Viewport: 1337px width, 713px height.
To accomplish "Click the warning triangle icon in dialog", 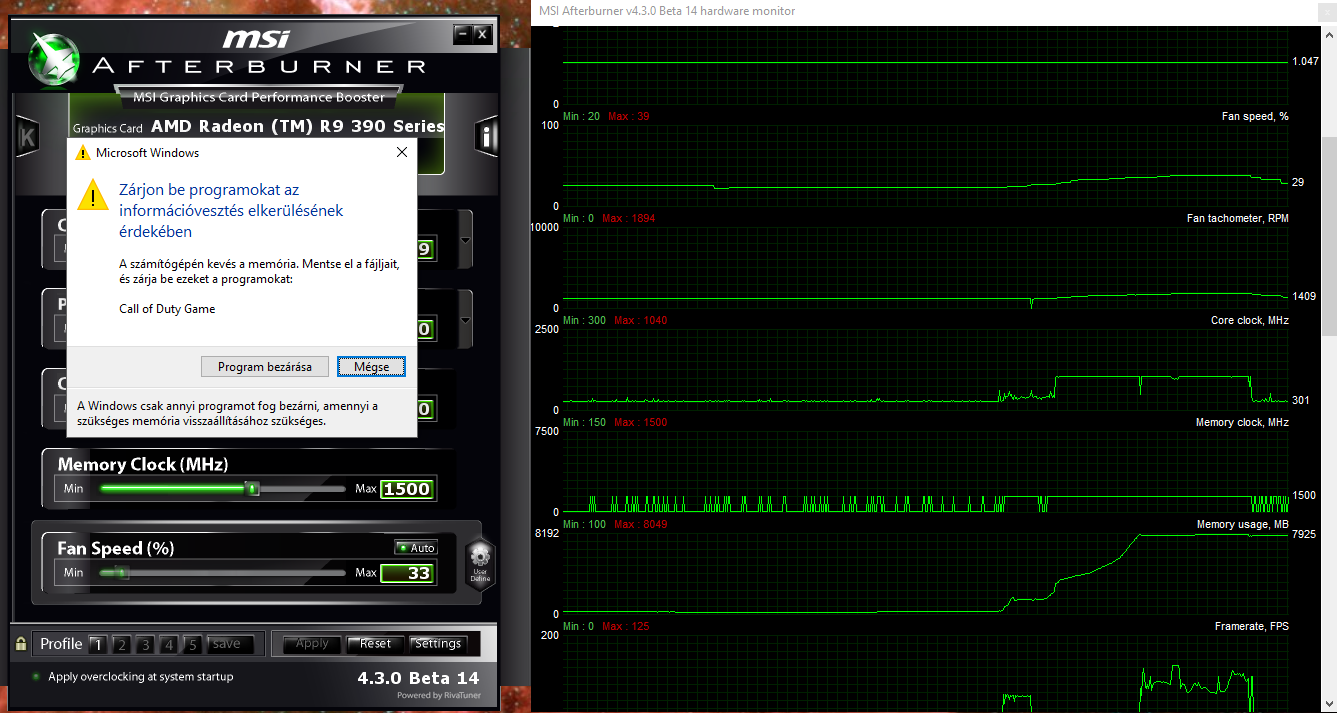I will click(x=93, y=194).
